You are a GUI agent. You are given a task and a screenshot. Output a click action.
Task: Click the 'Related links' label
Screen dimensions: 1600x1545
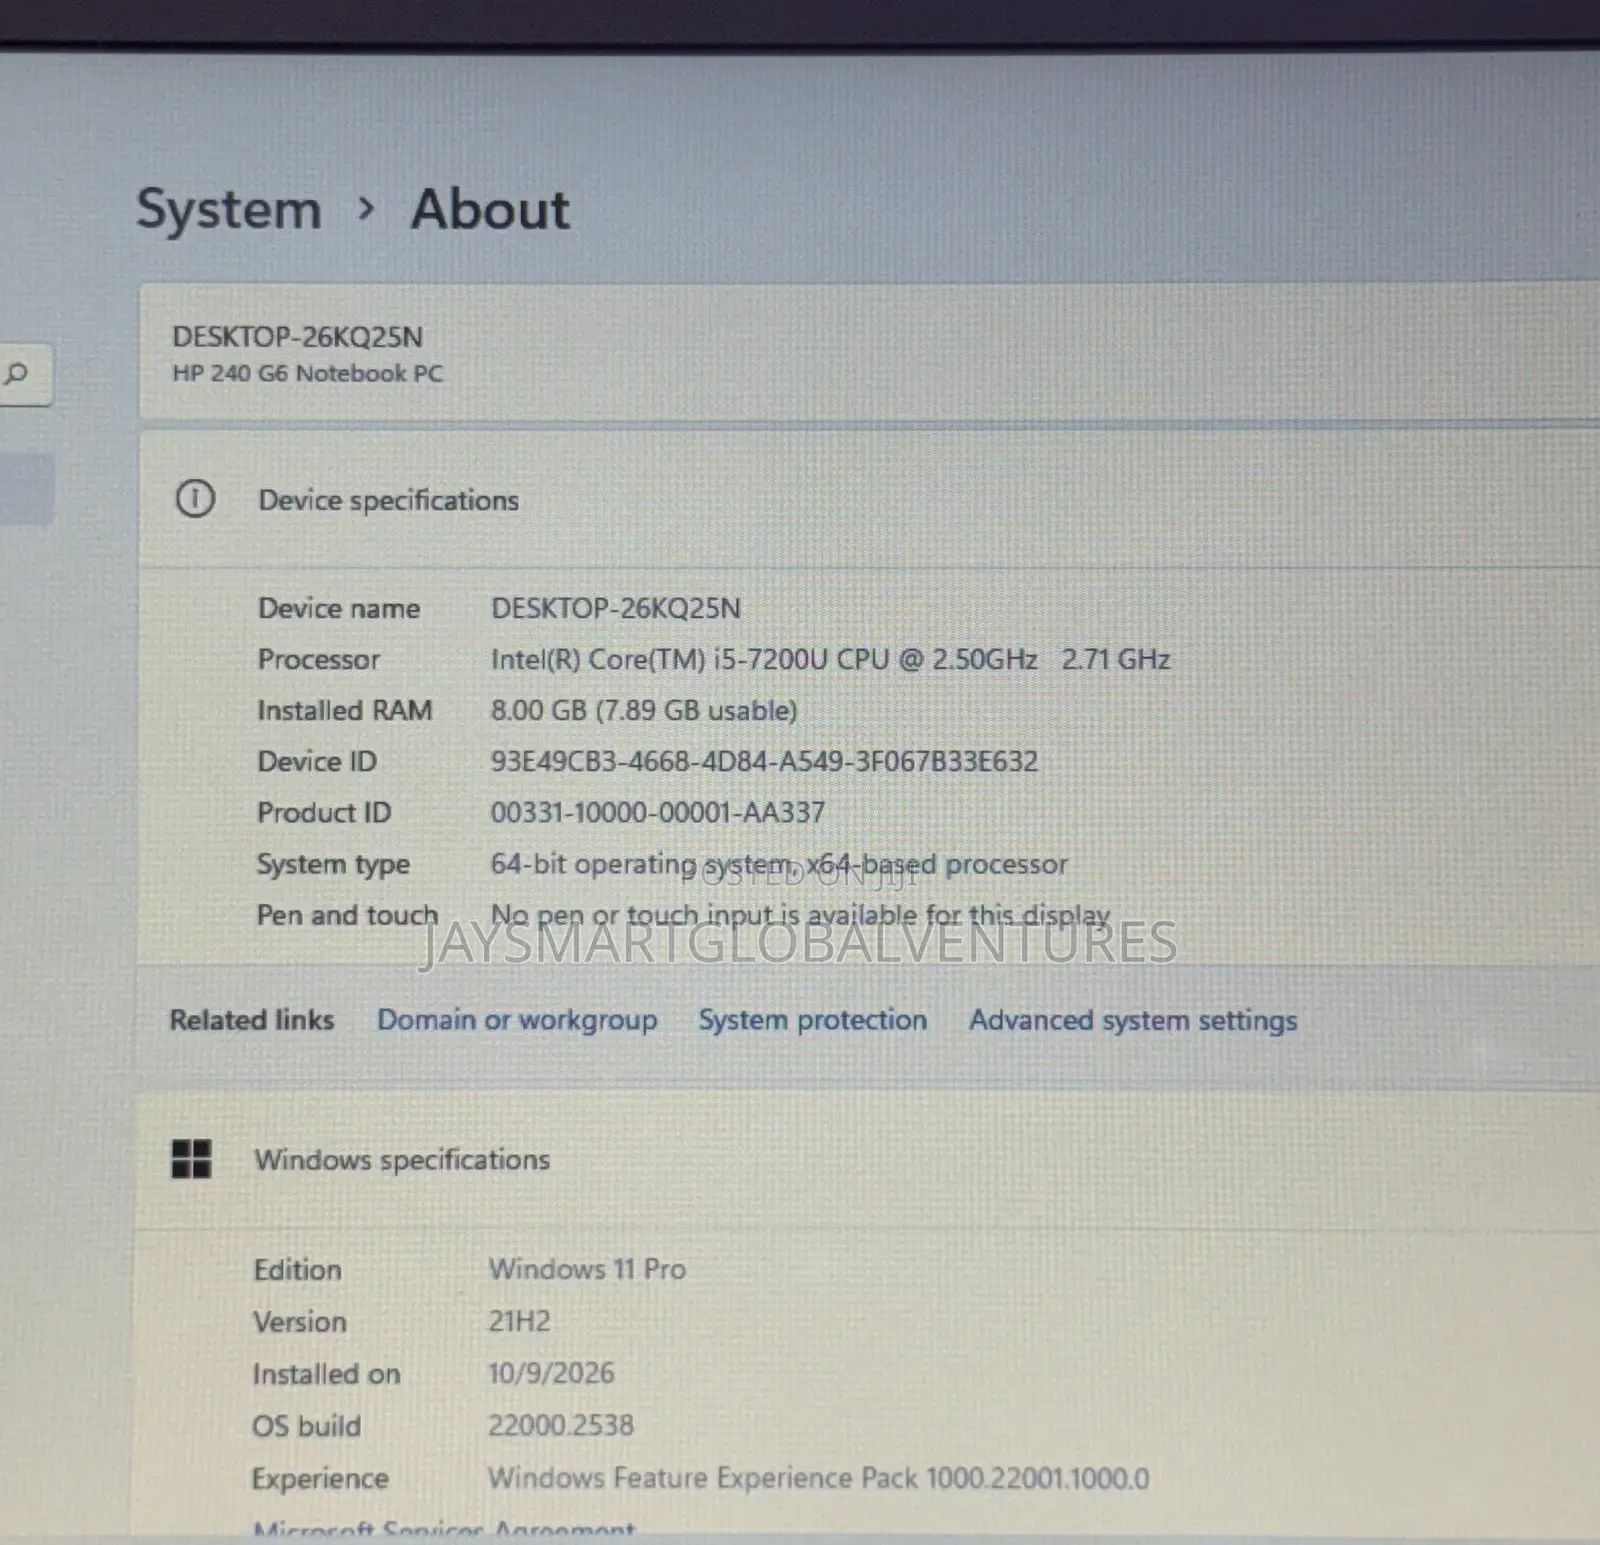[x=252, y=1020]
